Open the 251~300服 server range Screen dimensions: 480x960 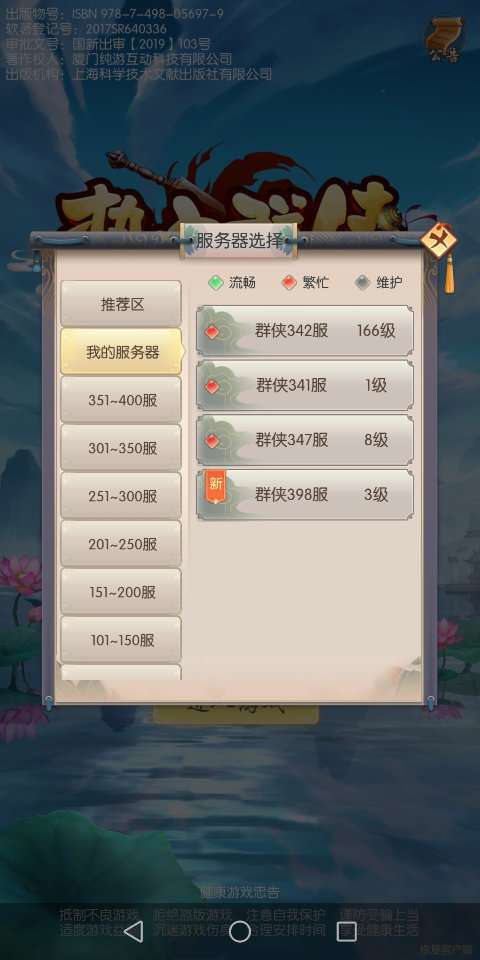click(x=121, y=497)
